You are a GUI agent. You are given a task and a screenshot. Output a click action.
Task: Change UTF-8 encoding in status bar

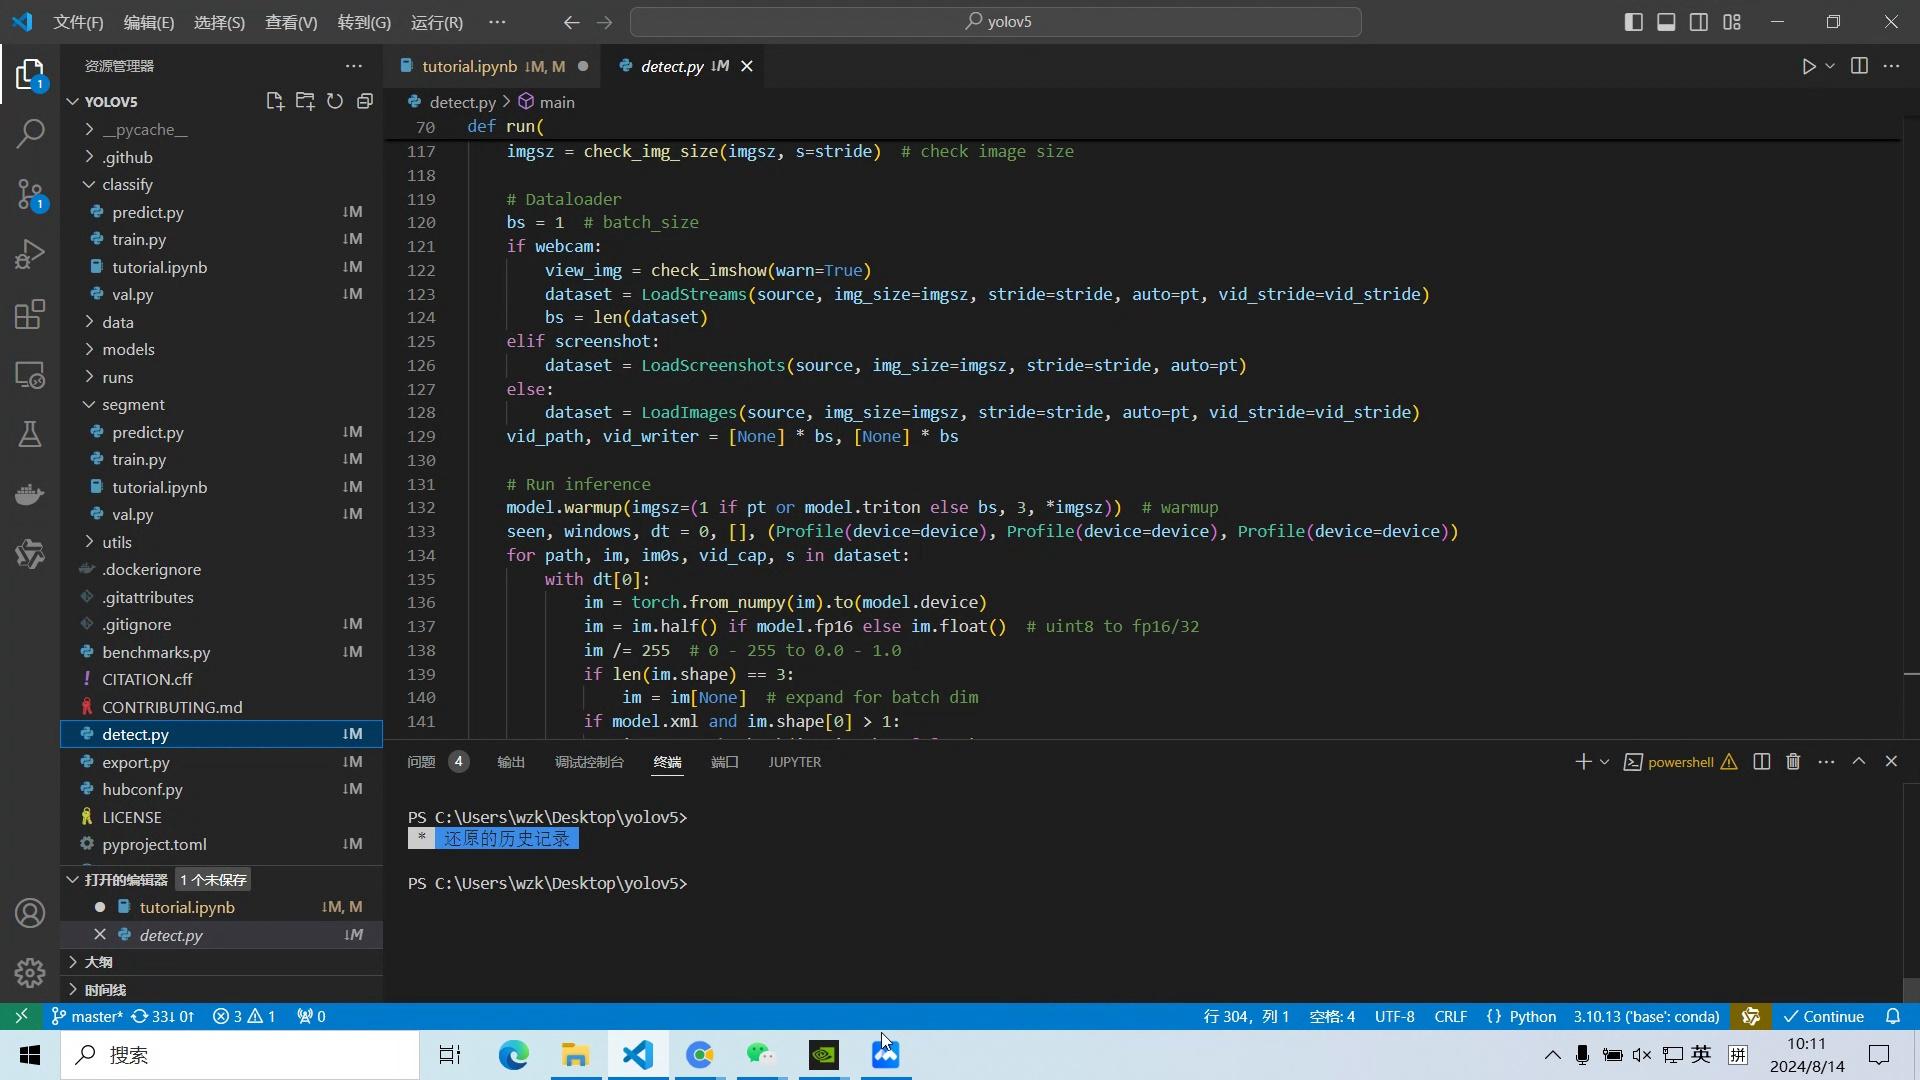point(1394,1016)
